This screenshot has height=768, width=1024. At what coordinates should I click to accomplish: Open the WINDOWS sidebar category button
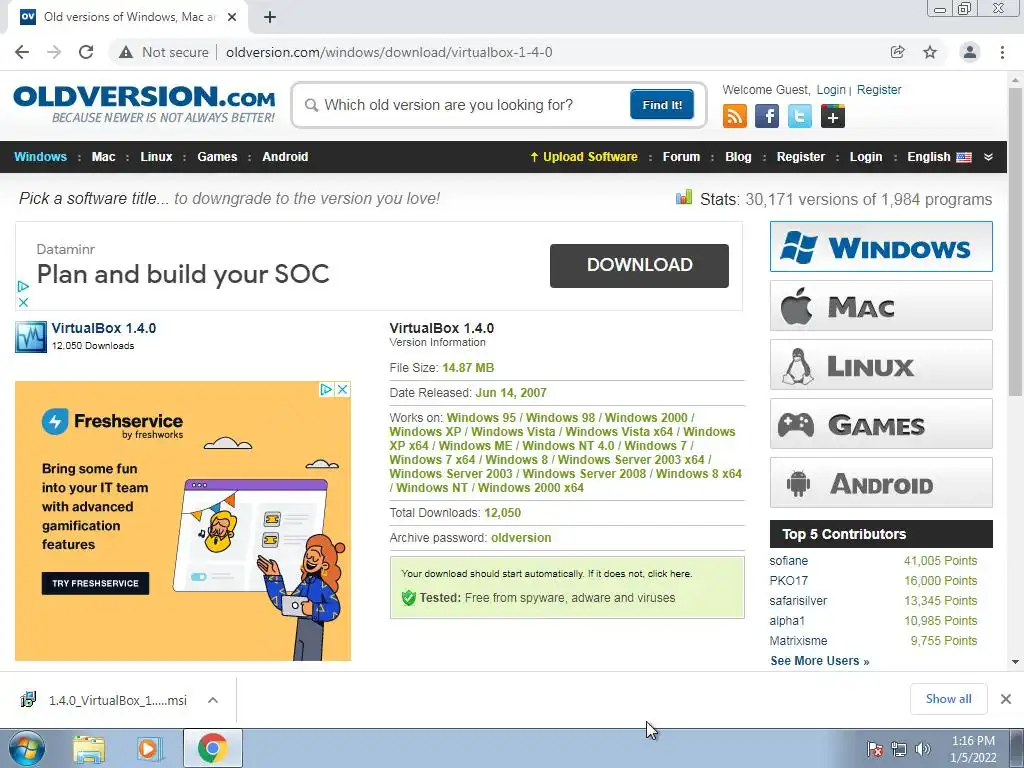click(x=881, y=247)
